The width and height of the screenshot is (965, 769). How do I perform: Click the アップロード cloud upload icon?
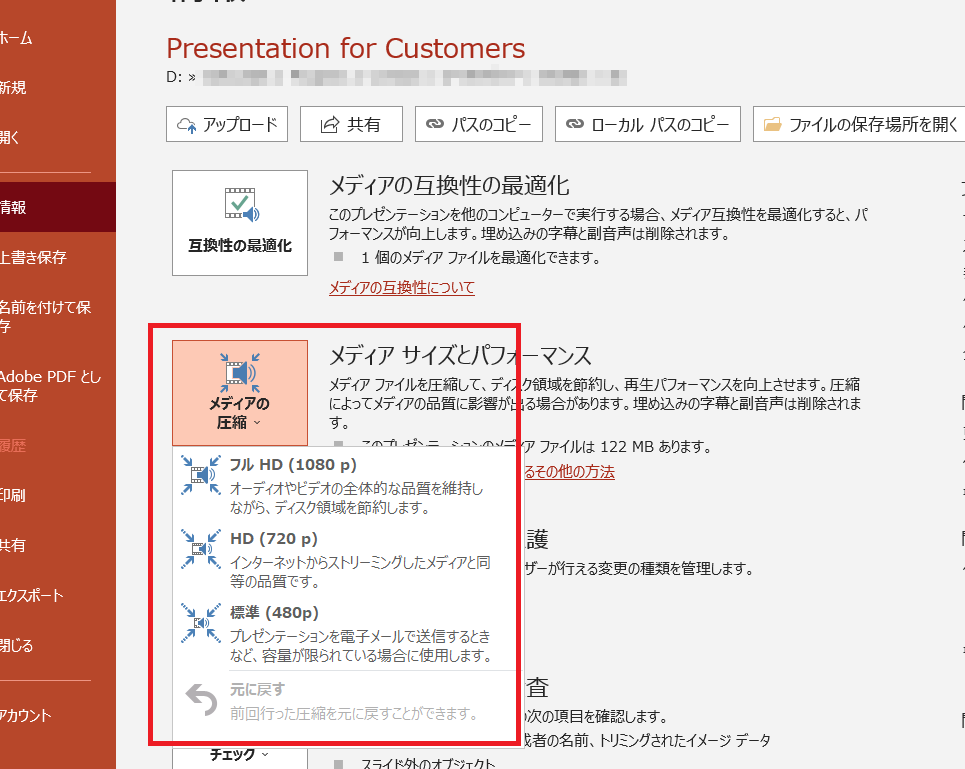pyautogui.click(x=186, y=123)
